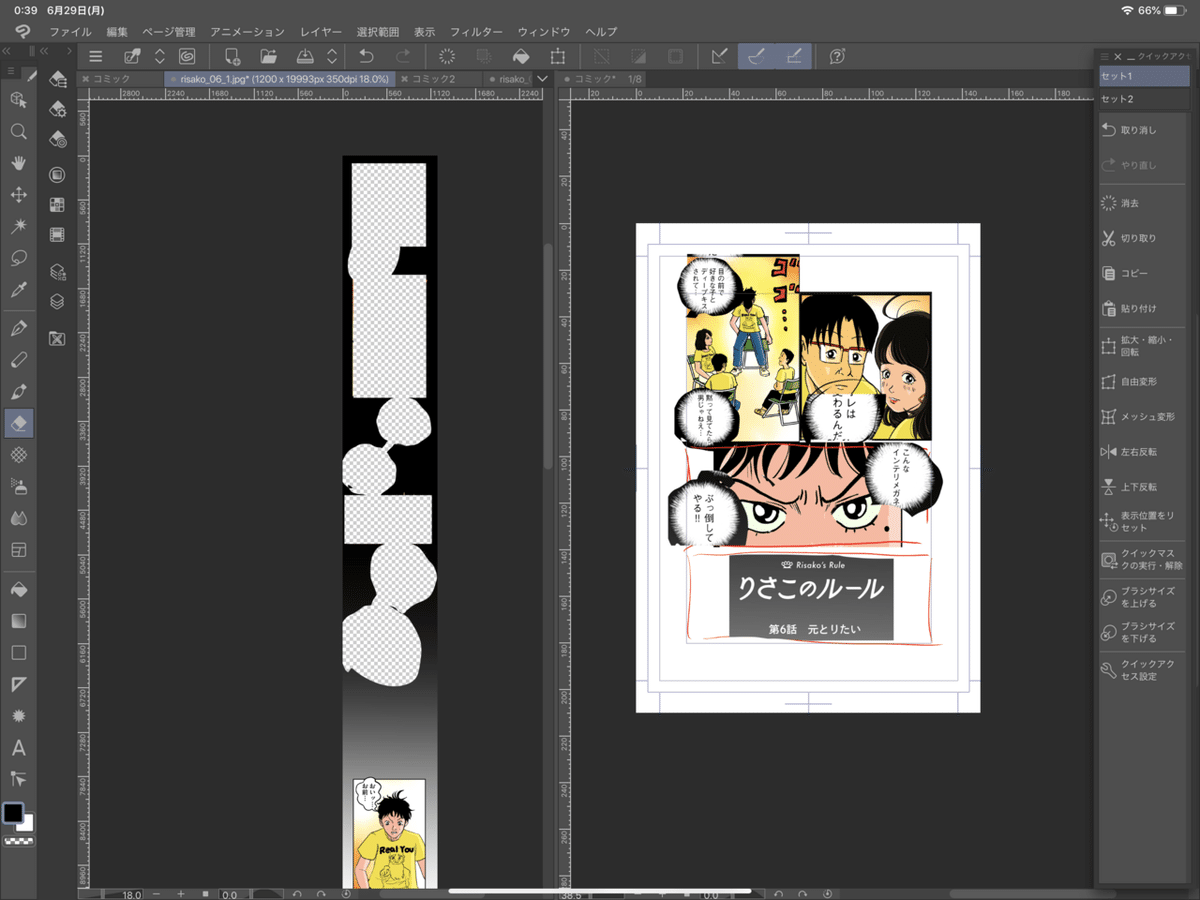1200x900 pixels.
Task: Open the ファイル menu
Action: point(70,32)
